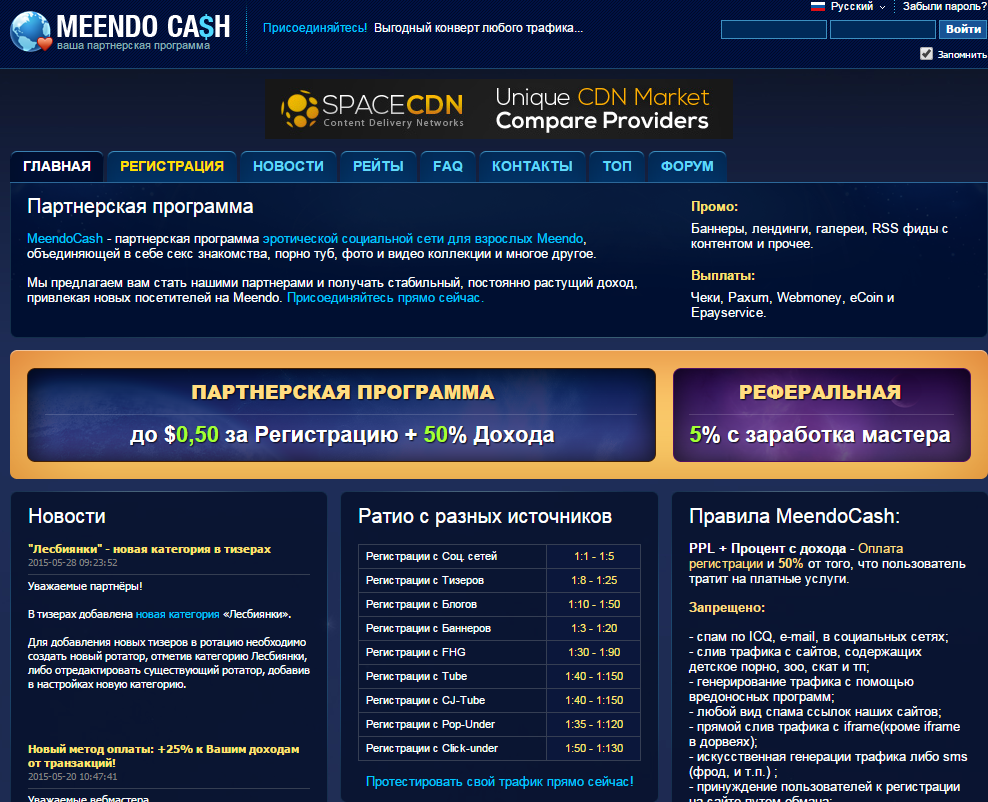
Task: Open the Забыли пароль? link
Action: pyautogui.click(x=945, y=6)
